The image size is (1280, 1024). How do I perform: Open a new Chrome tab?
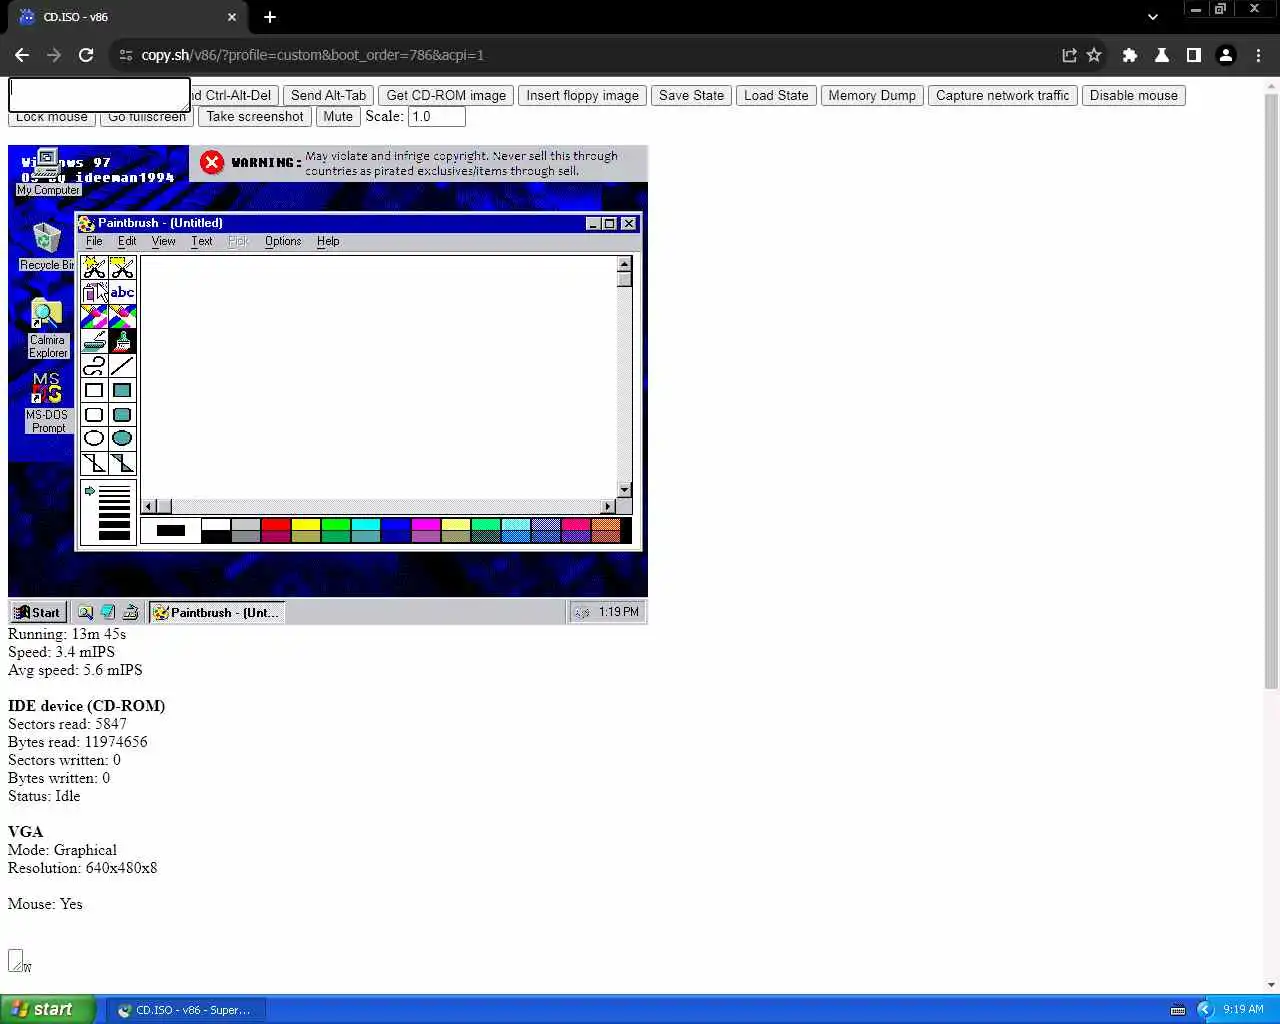[270, 17]
